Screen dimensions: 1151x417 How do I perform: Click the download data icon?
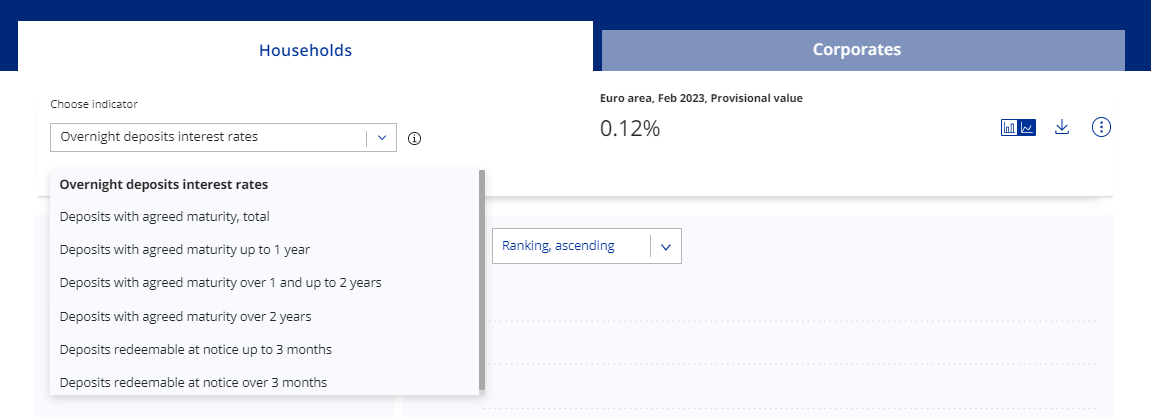pos(1062,127)
